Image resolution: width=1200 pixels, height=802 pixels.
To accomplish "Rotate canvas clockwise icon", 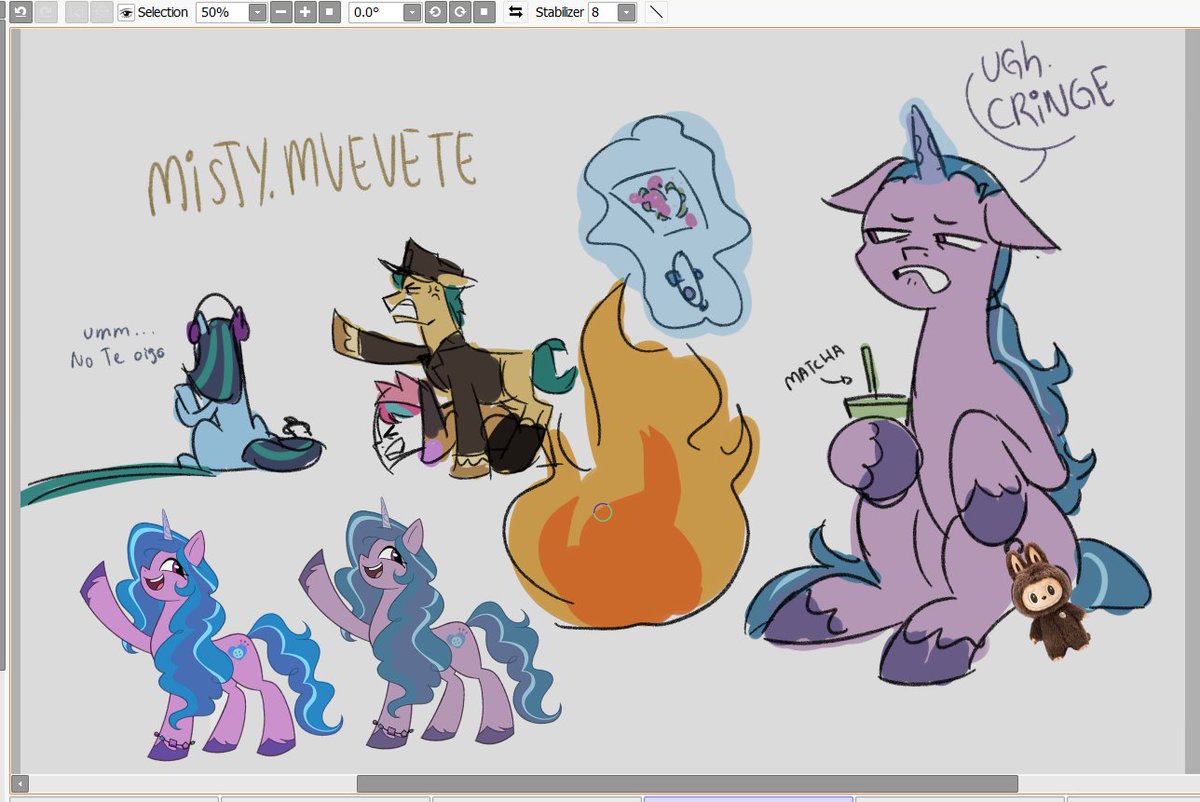I will coord(459,12).
